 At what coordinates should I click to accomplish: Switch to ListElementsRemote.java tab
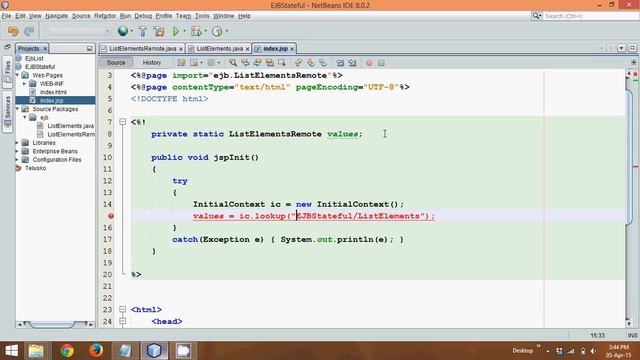pos(142,49)
